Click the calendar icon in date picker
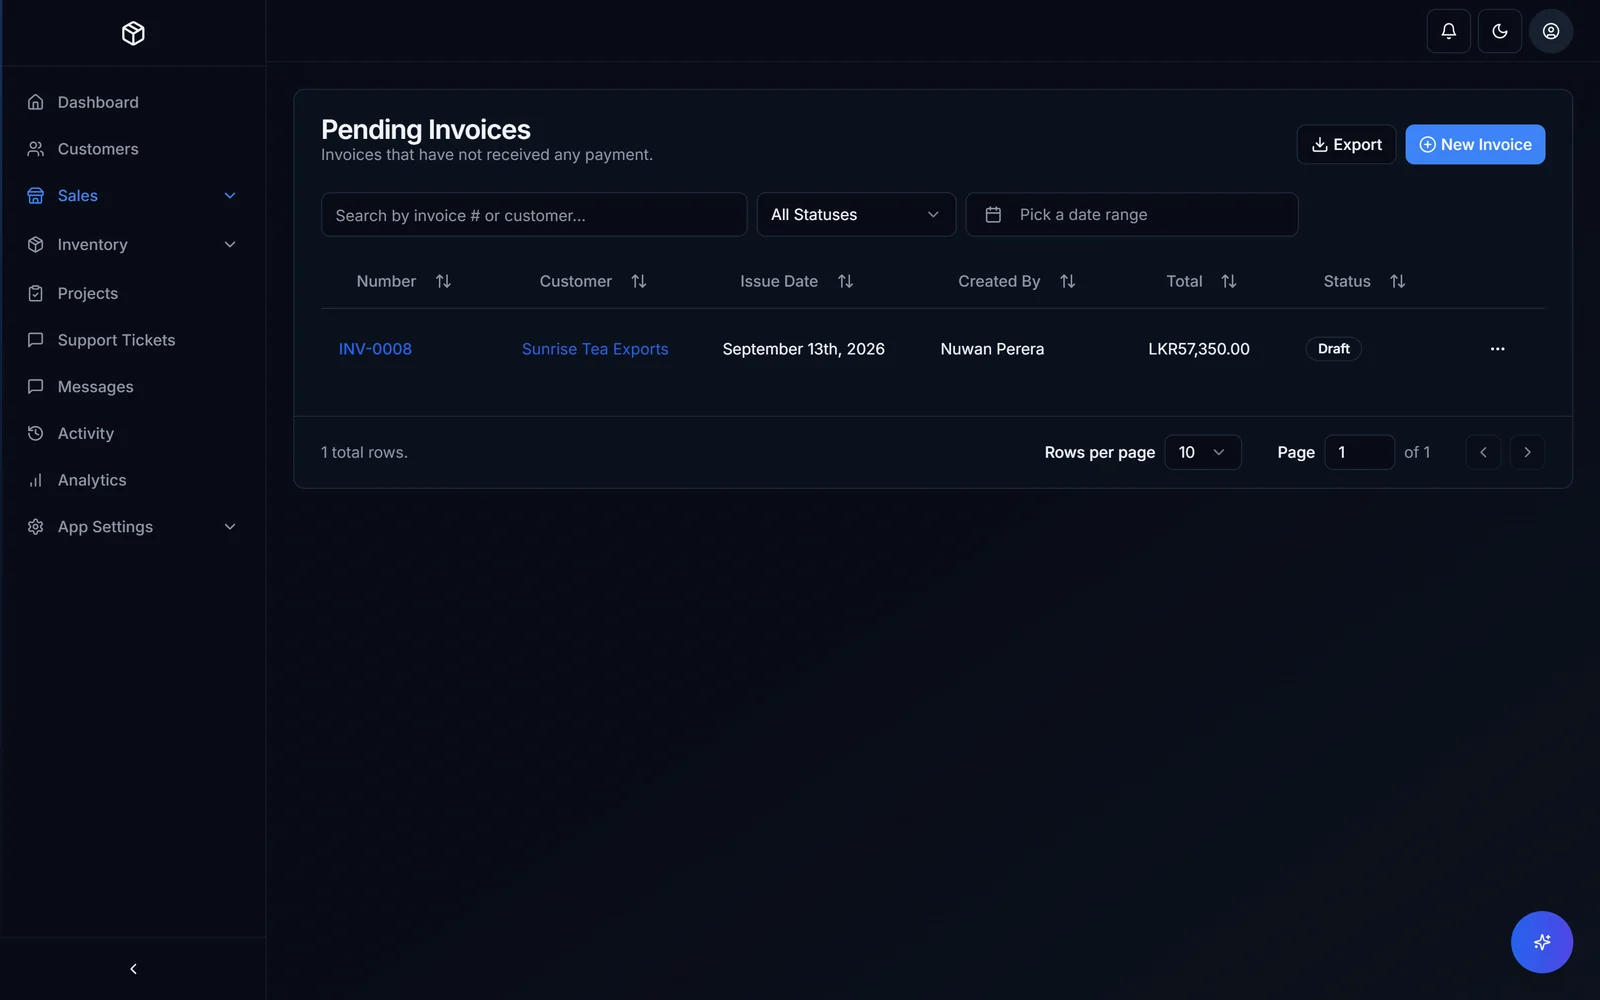Viewport: 1600px width, 1000px height. (x=993, y=215)
